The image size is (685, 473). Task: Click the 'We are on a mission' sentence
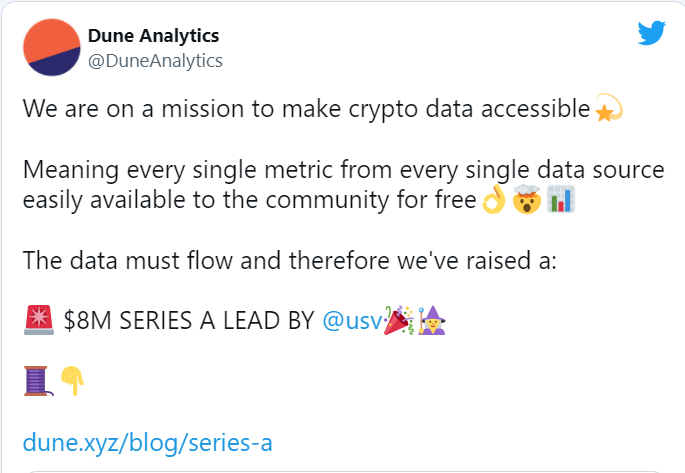tap(306, 108)
